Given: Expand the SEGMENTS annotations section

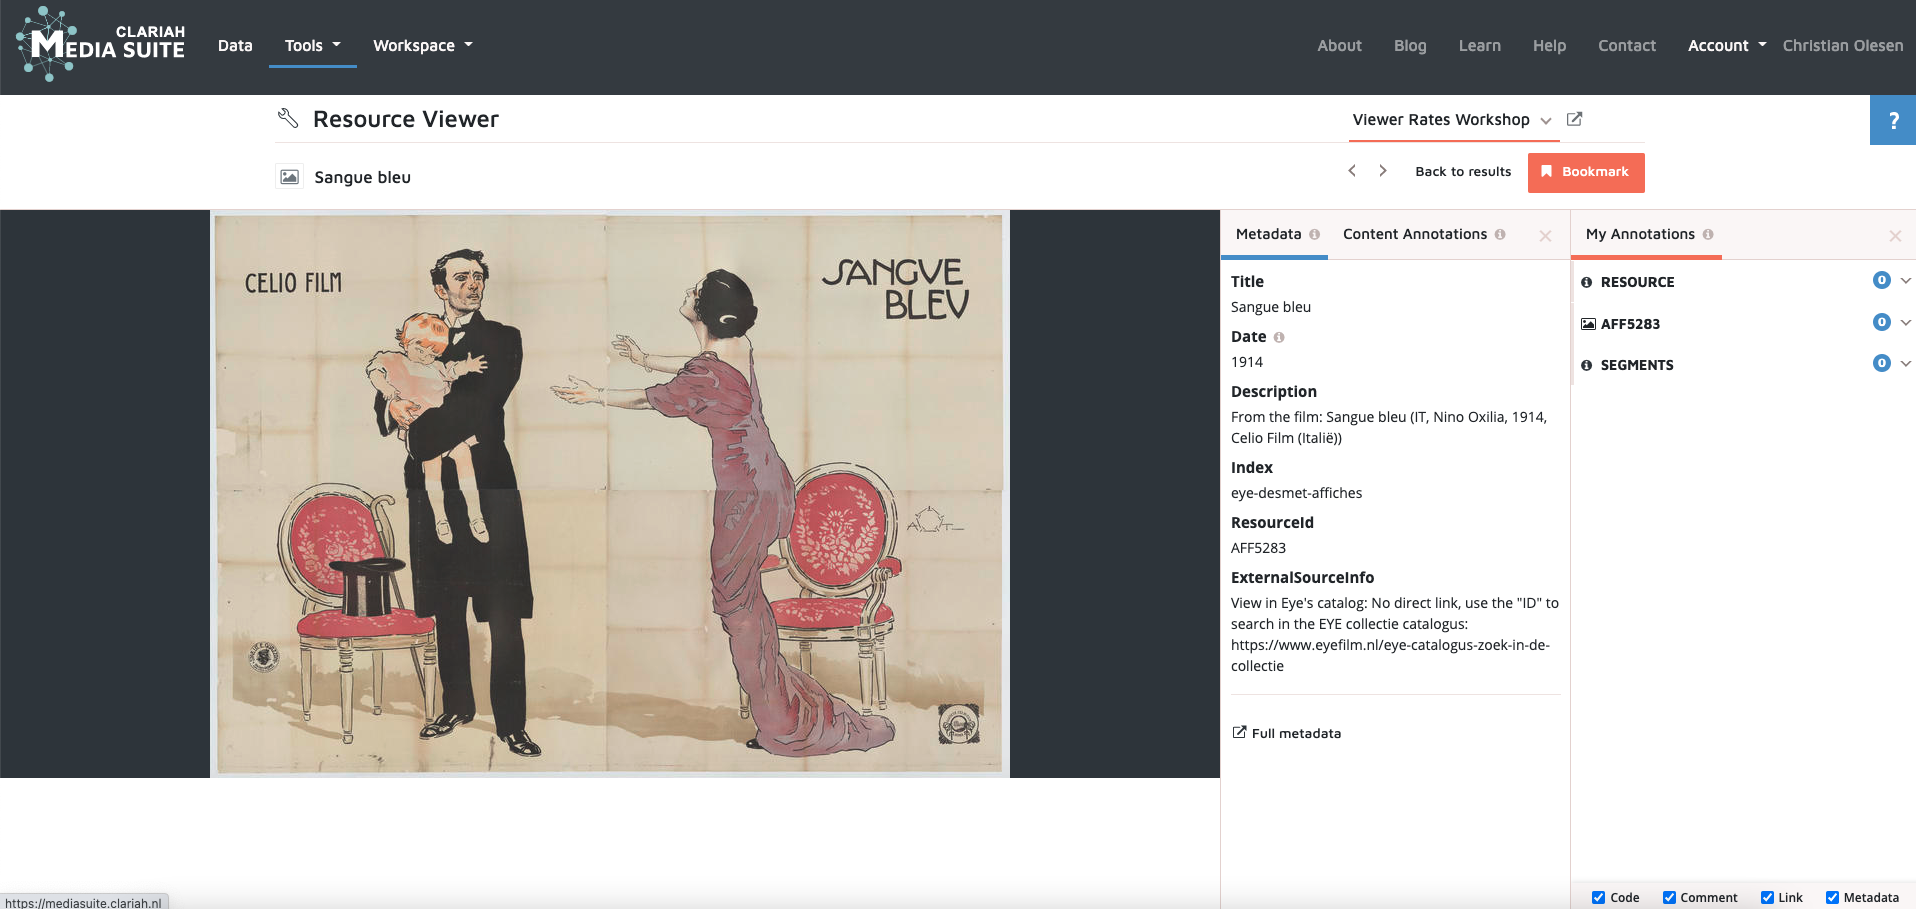Looking at the screenshot, I should [1905, 364].
